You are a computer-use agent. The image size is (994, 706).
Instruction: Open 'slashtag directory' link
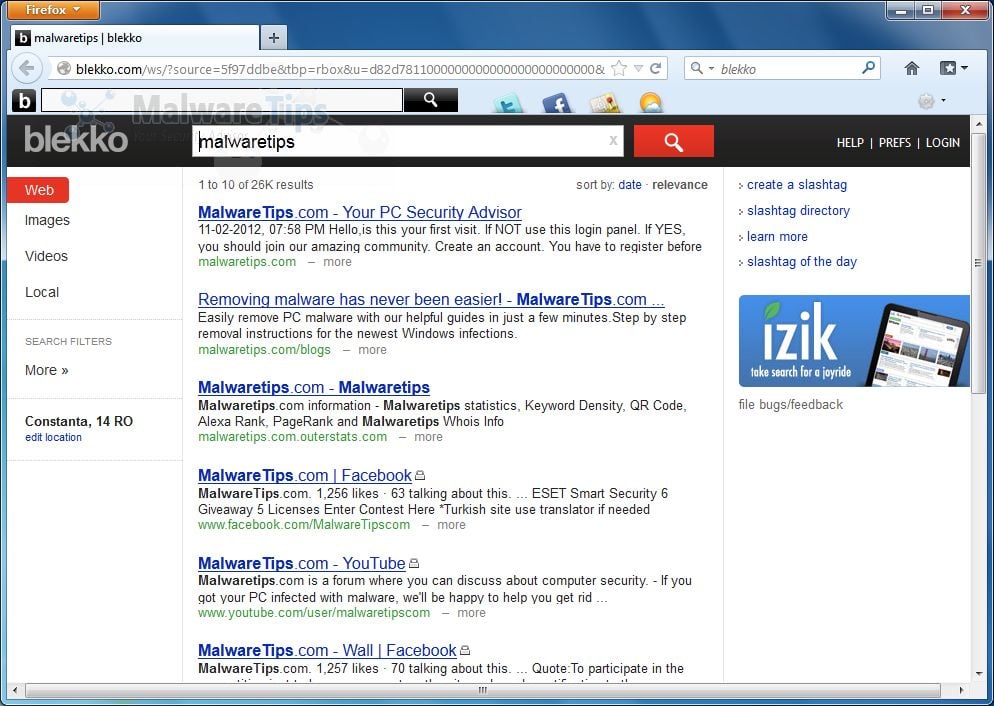(798, 210)
